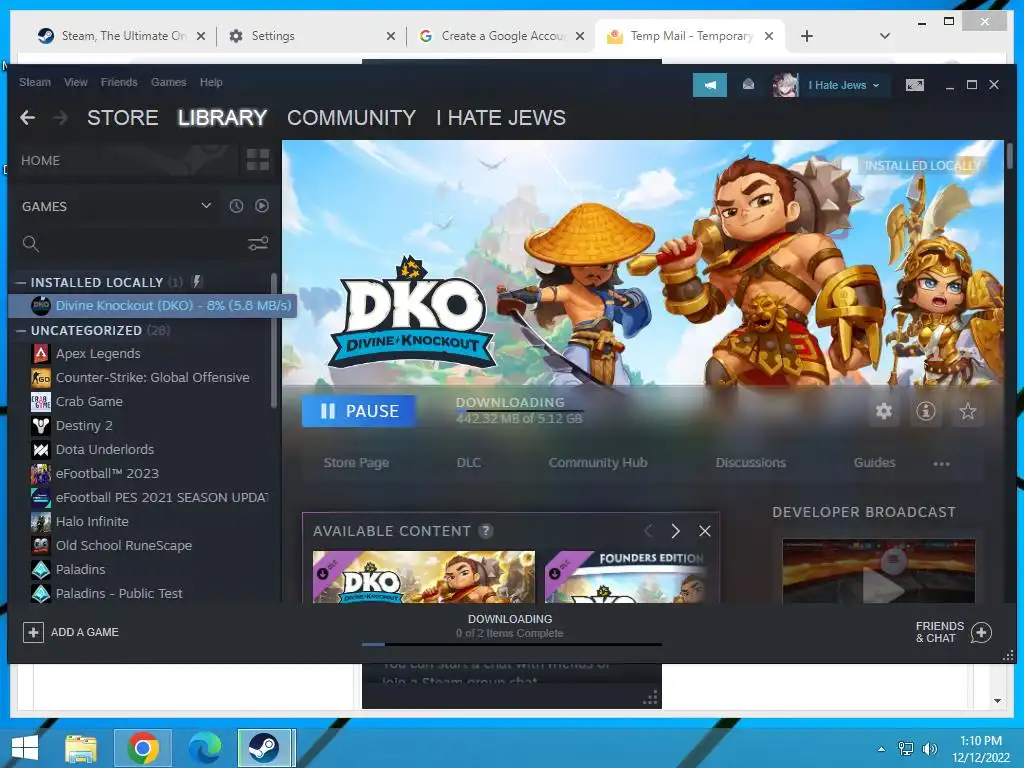Enter Big Picture mode icon

914,85
